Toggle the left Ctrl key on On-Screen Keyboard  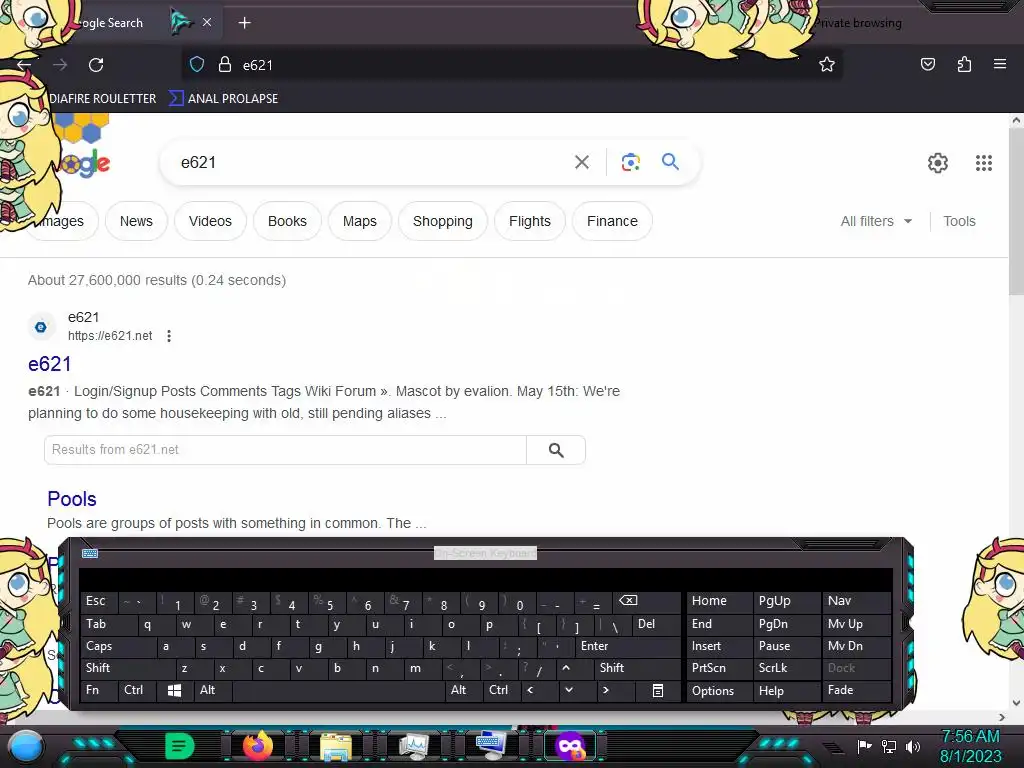tap(138, 690)
